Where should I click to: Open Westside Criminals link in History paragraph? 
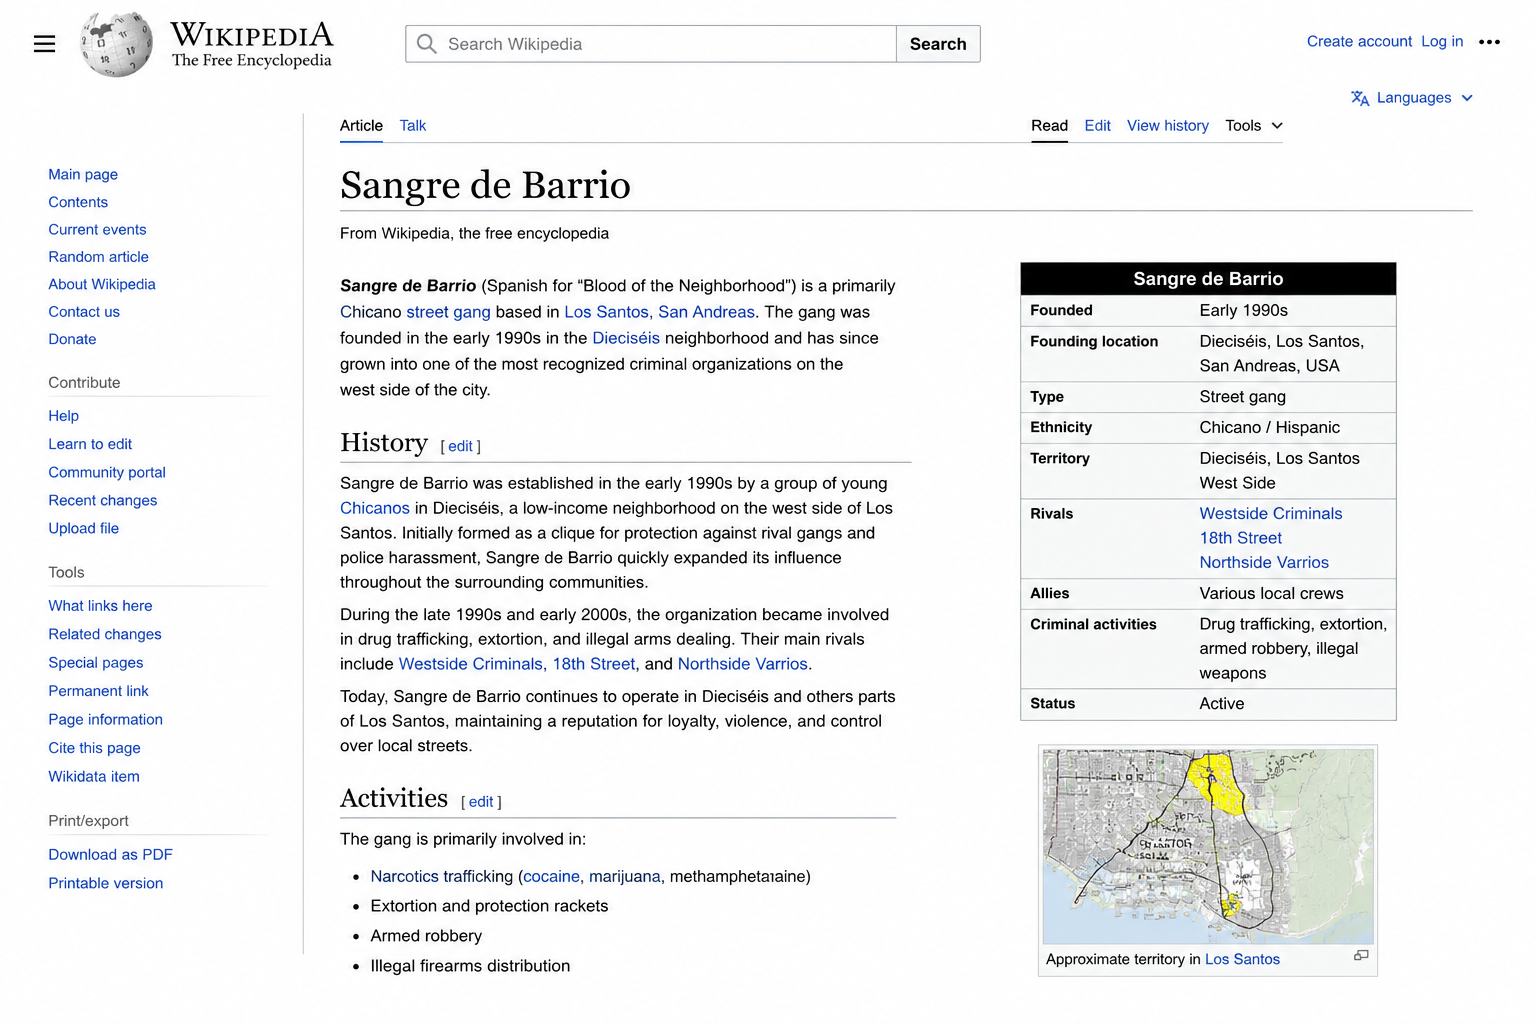click(471, 664)
